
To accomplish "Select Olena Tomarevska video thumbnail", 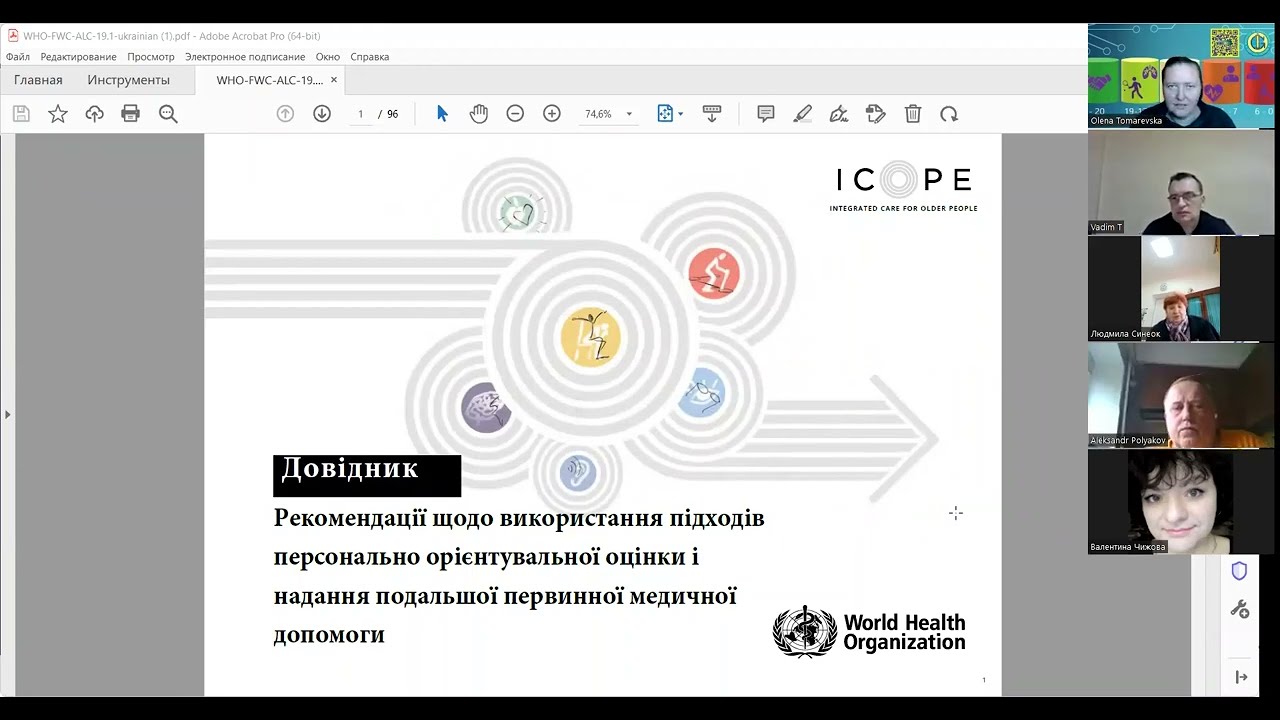I will click(1181, 76).
